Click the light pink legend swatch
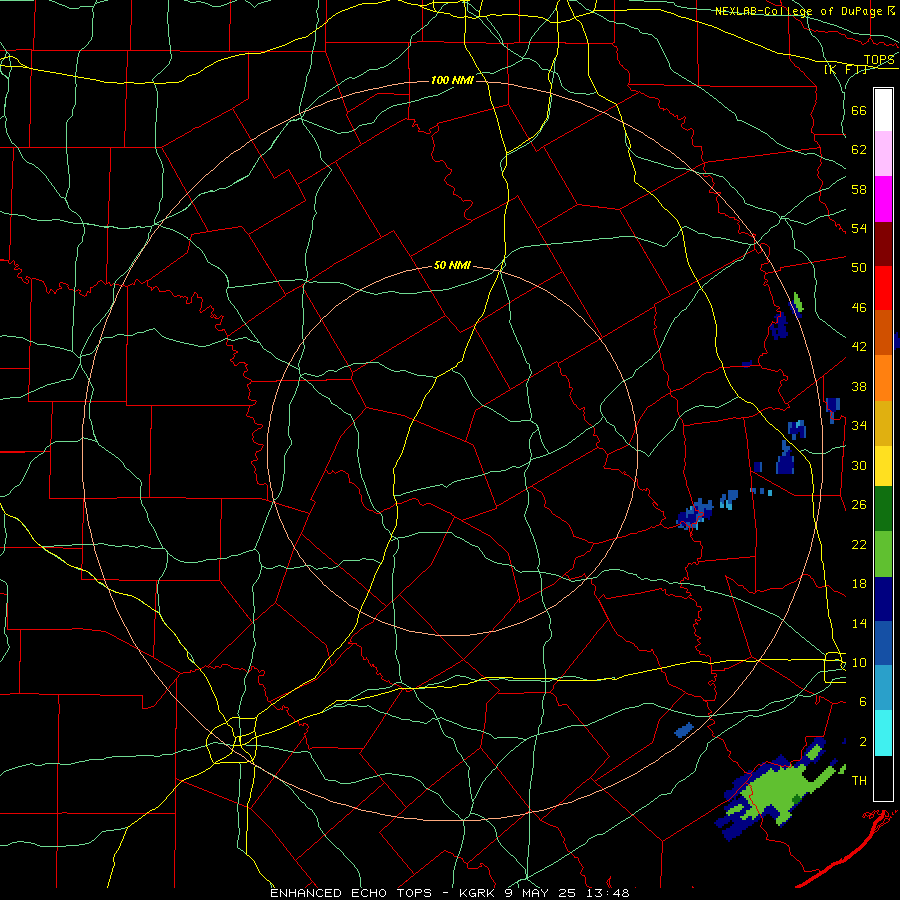 pos(883,154)
